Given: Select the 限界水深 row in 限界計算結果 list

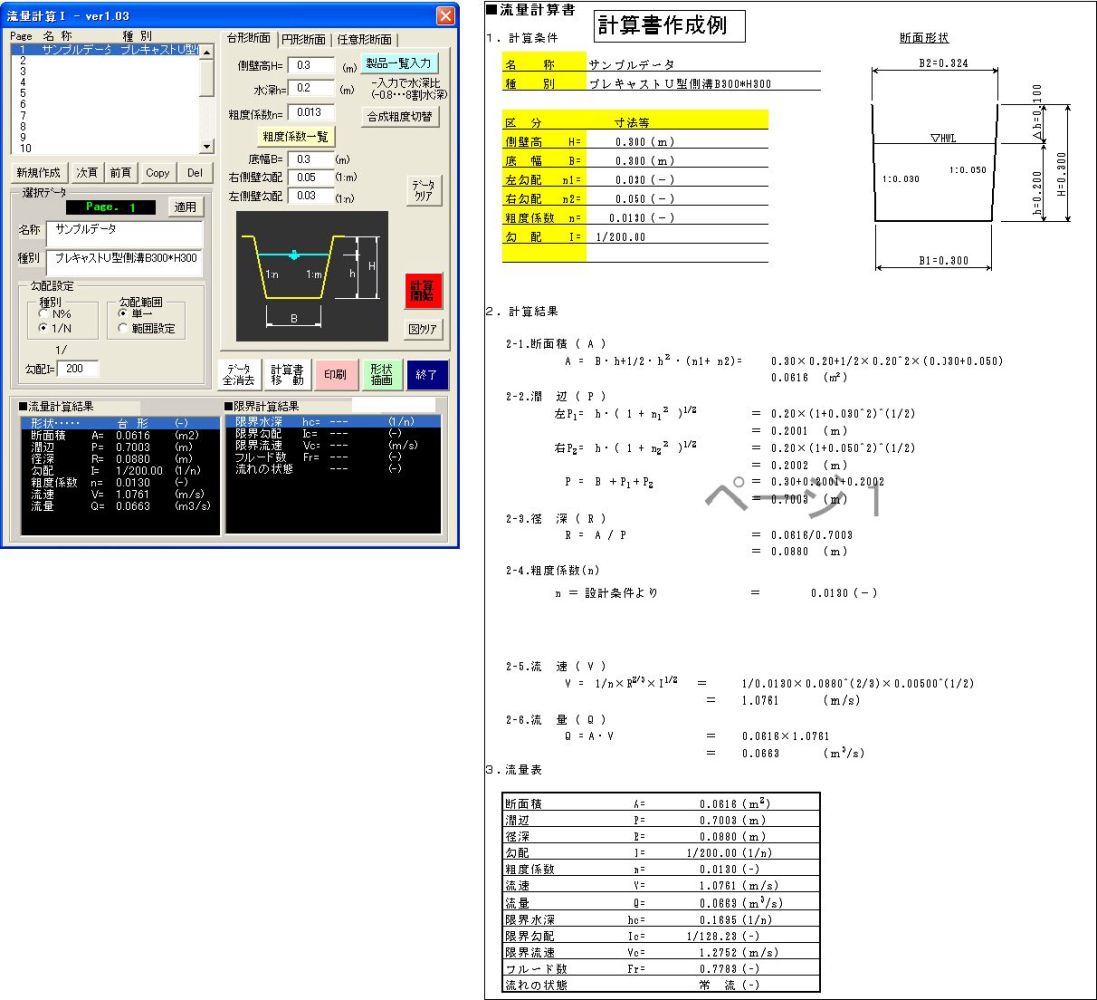Looking at the screenshot, I should [x=333, y=422].
